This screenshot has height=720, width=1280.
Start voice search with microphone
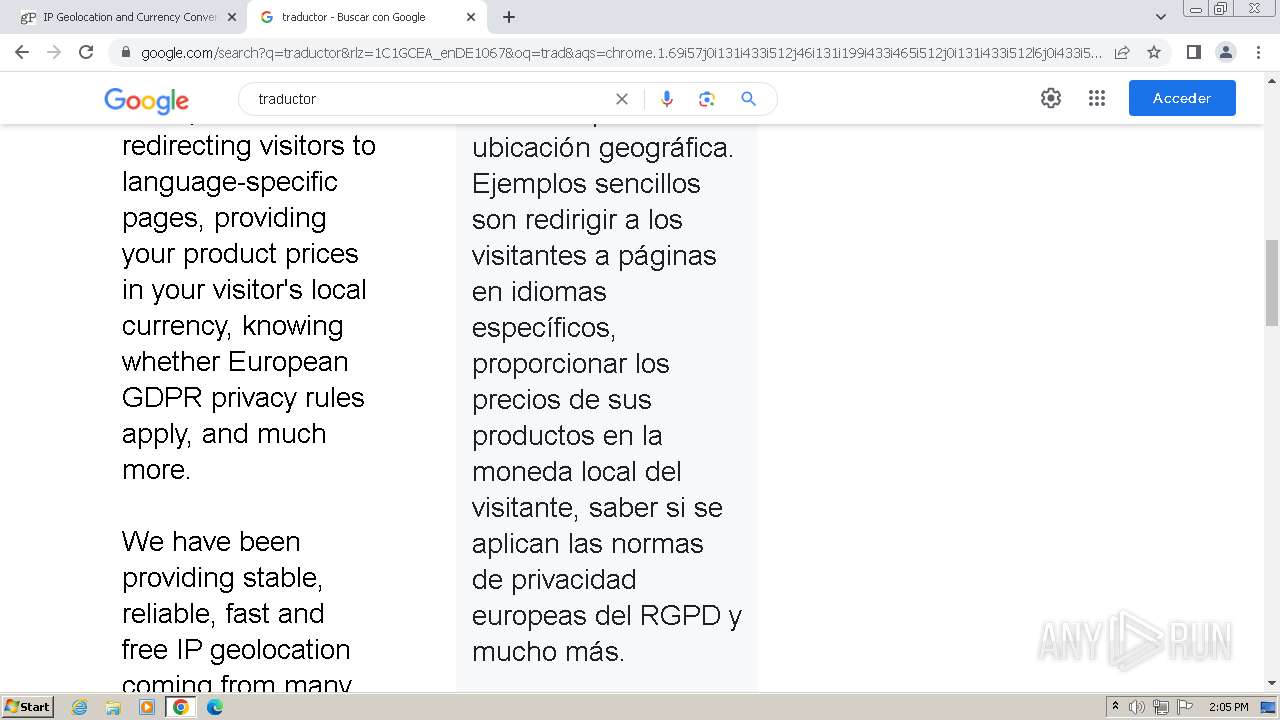point(667,99)
